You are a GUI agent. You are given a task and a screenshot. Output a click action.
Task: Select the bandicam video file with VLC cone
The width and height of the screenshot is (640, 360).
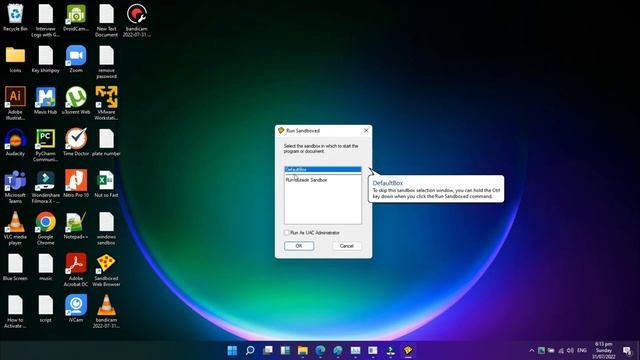pos(106,311)
